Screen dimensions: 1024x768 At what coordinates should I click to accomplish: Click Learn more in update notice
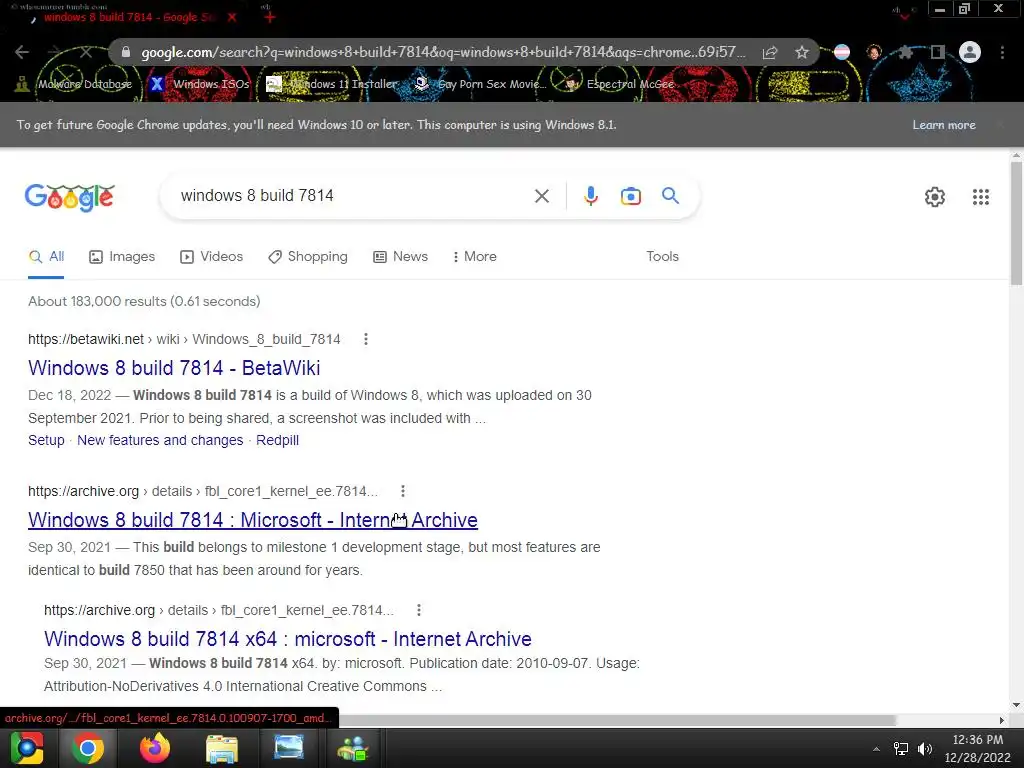(944, 125)
